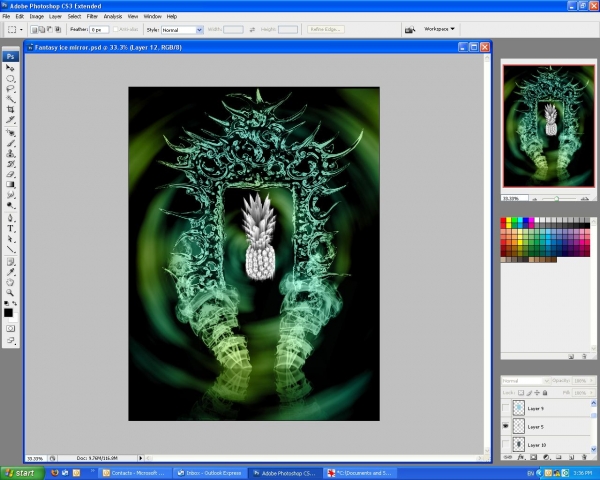Select the Line shape tool
600x480 pixels.
(x=10, y=249)
